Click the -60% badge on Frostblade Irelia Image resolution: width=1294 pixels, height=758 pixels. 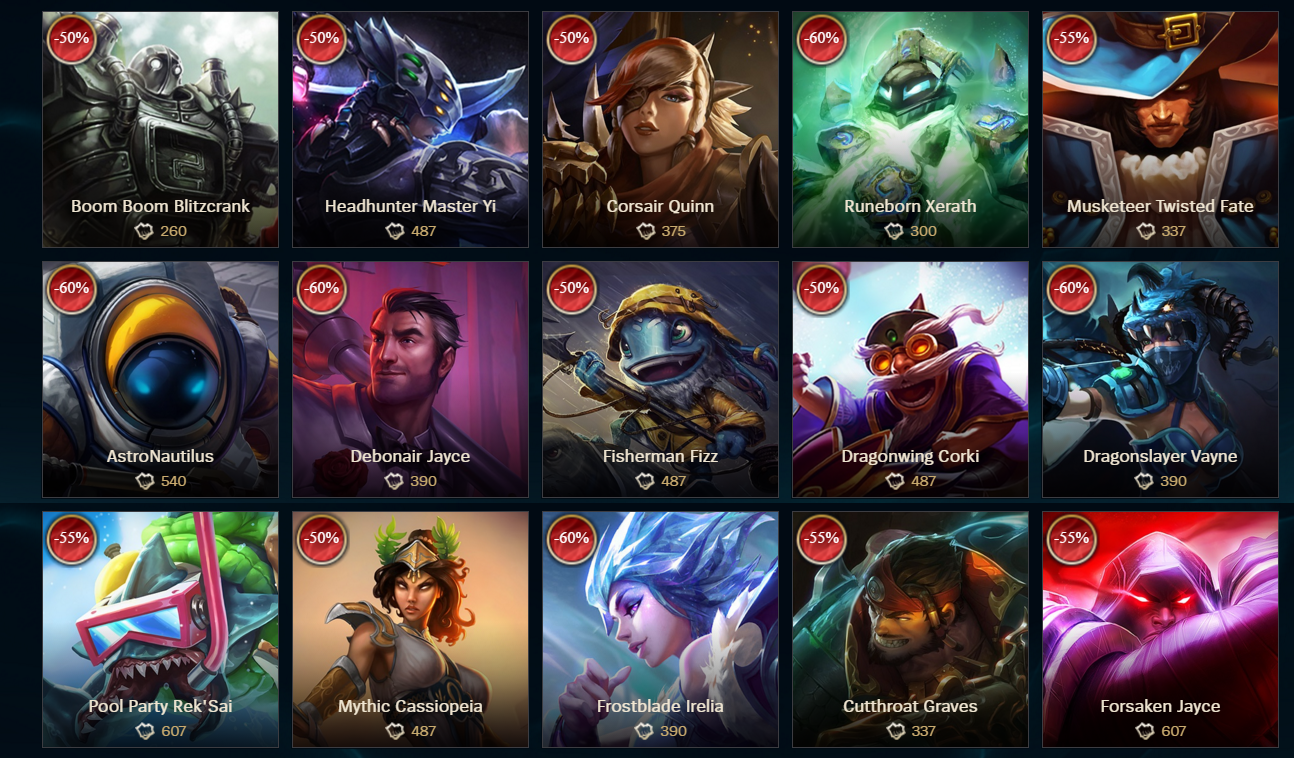572,539
